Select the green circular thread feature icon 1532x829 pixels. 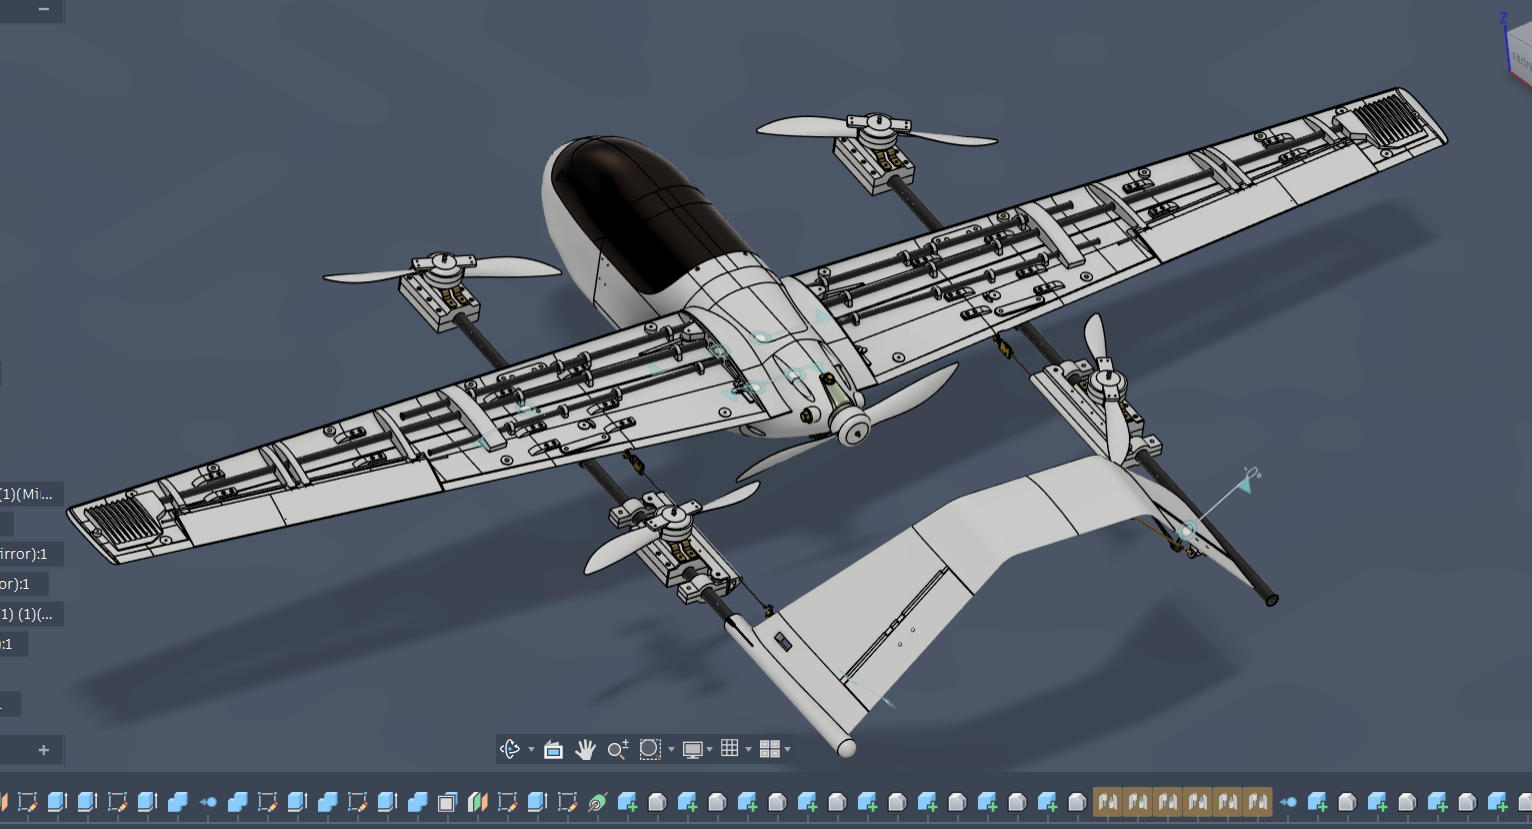pos(597,802)
